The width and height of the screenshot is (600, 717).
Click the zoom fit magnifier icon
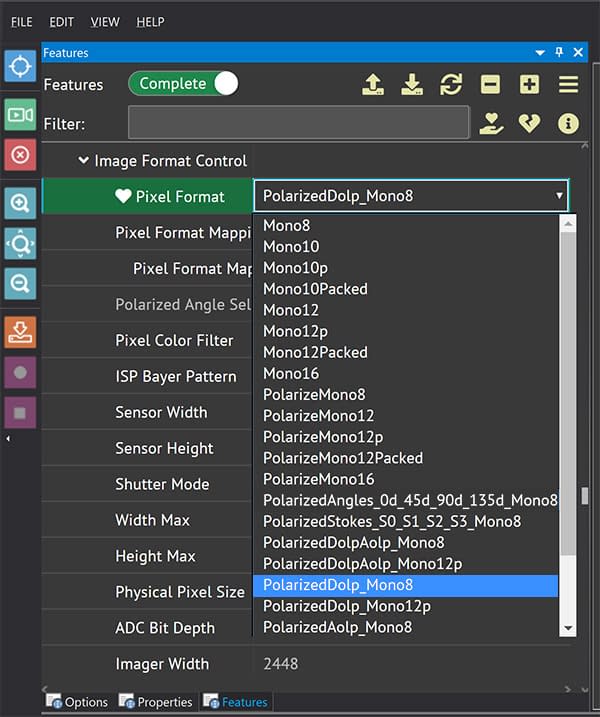tap(20, 243)
